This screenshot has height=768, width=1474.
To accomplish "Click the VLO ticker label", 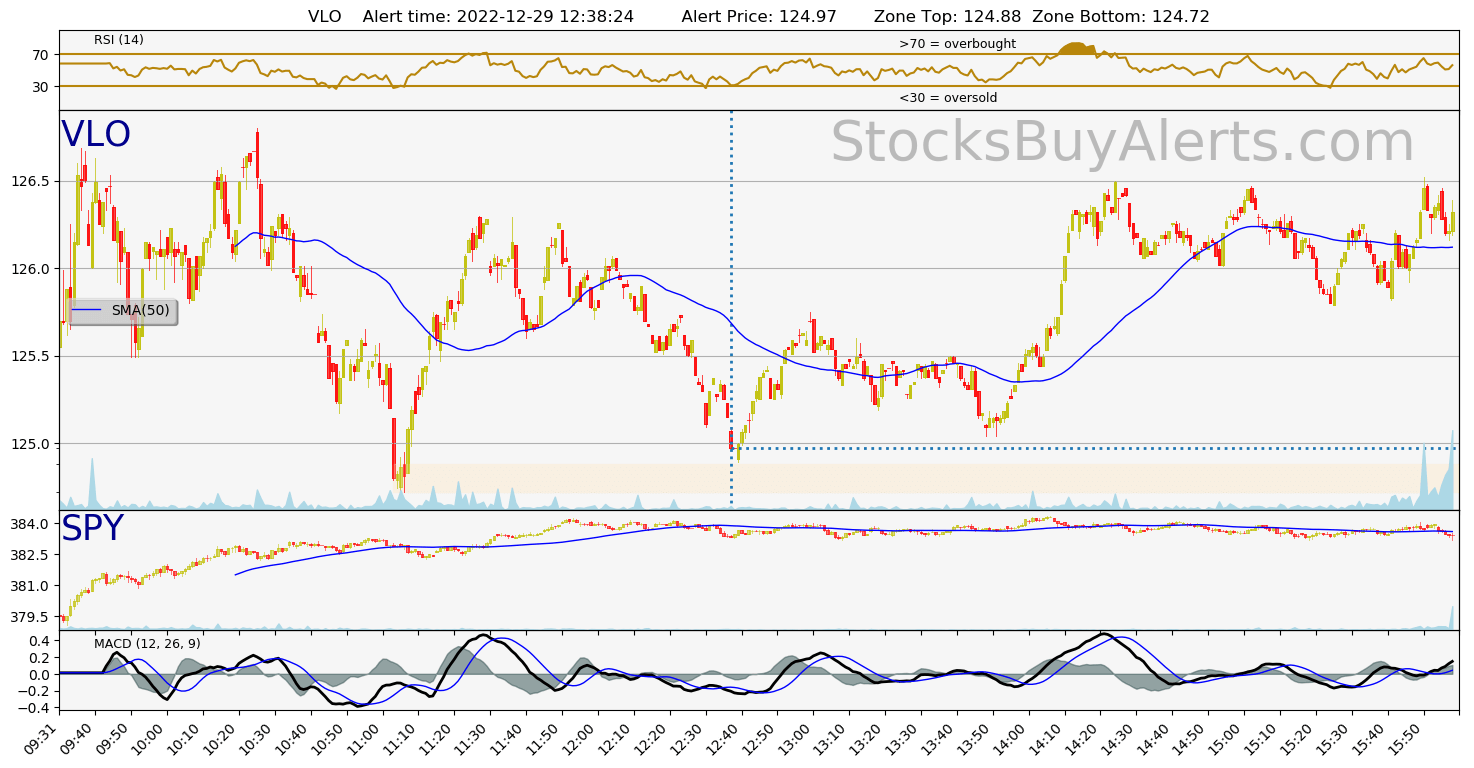I will point(96,135).
